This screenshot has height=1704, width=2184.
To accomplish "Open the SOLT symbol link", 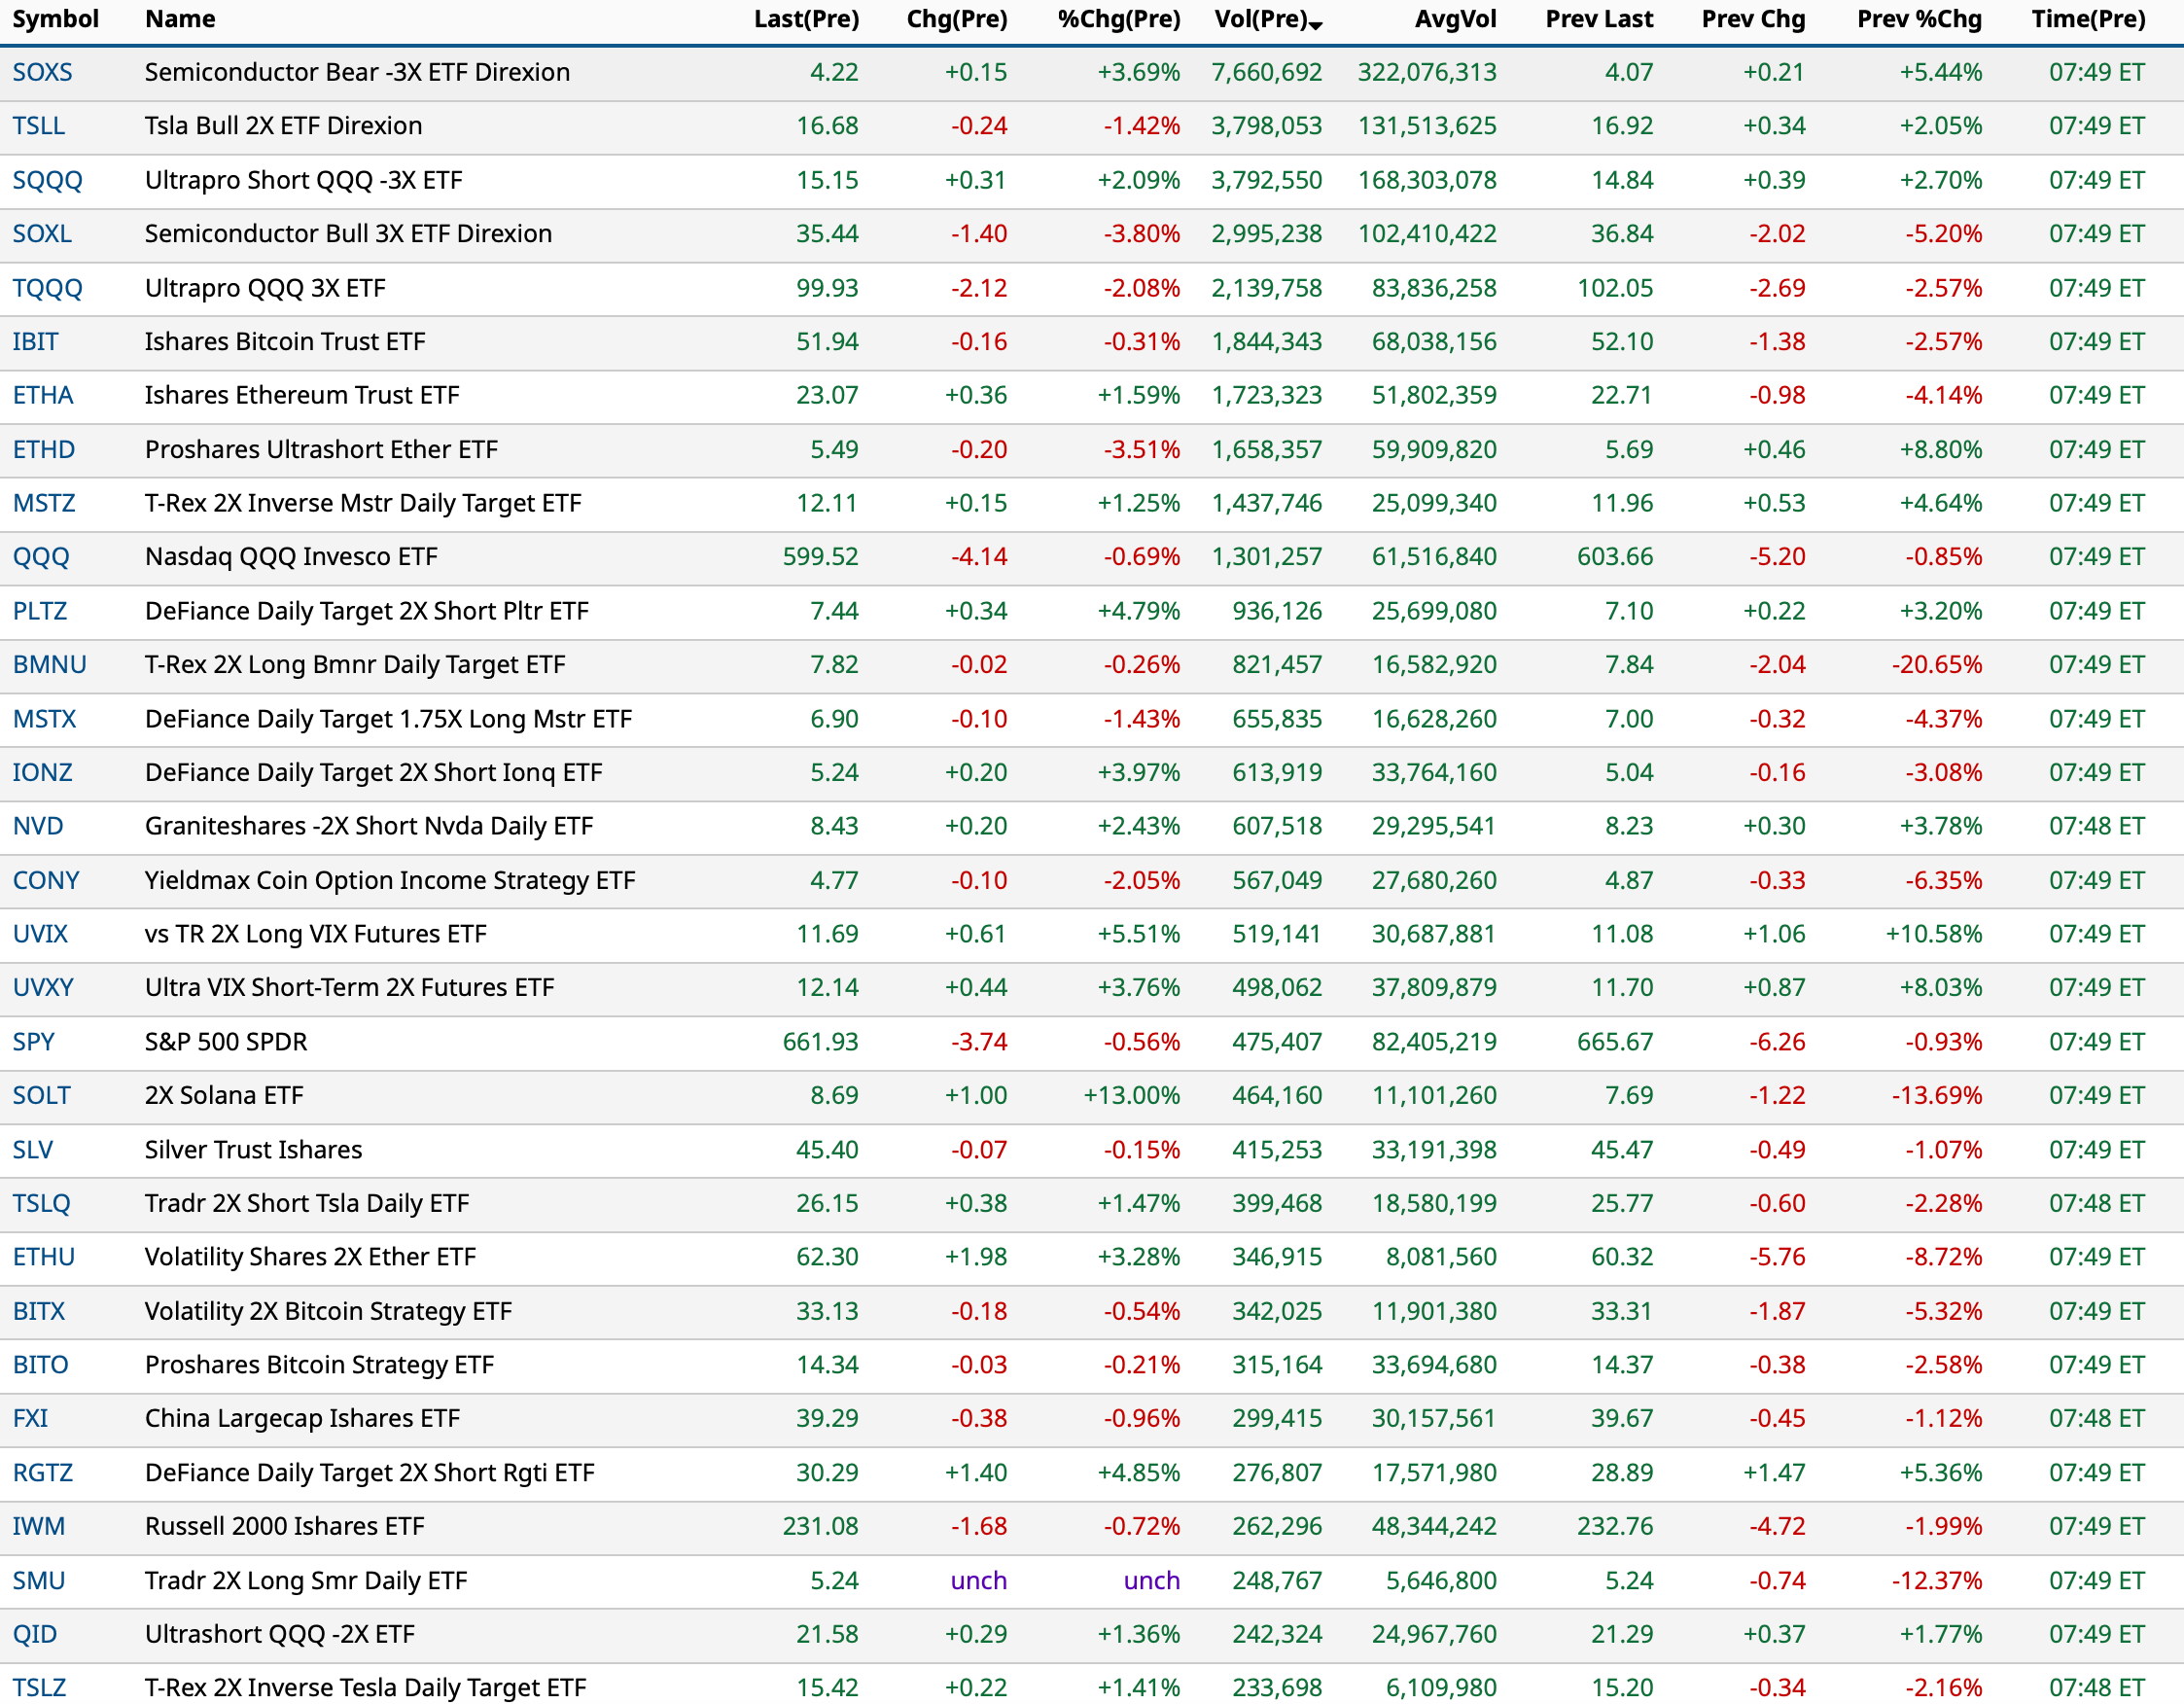I will click(x=41, y=1096).
